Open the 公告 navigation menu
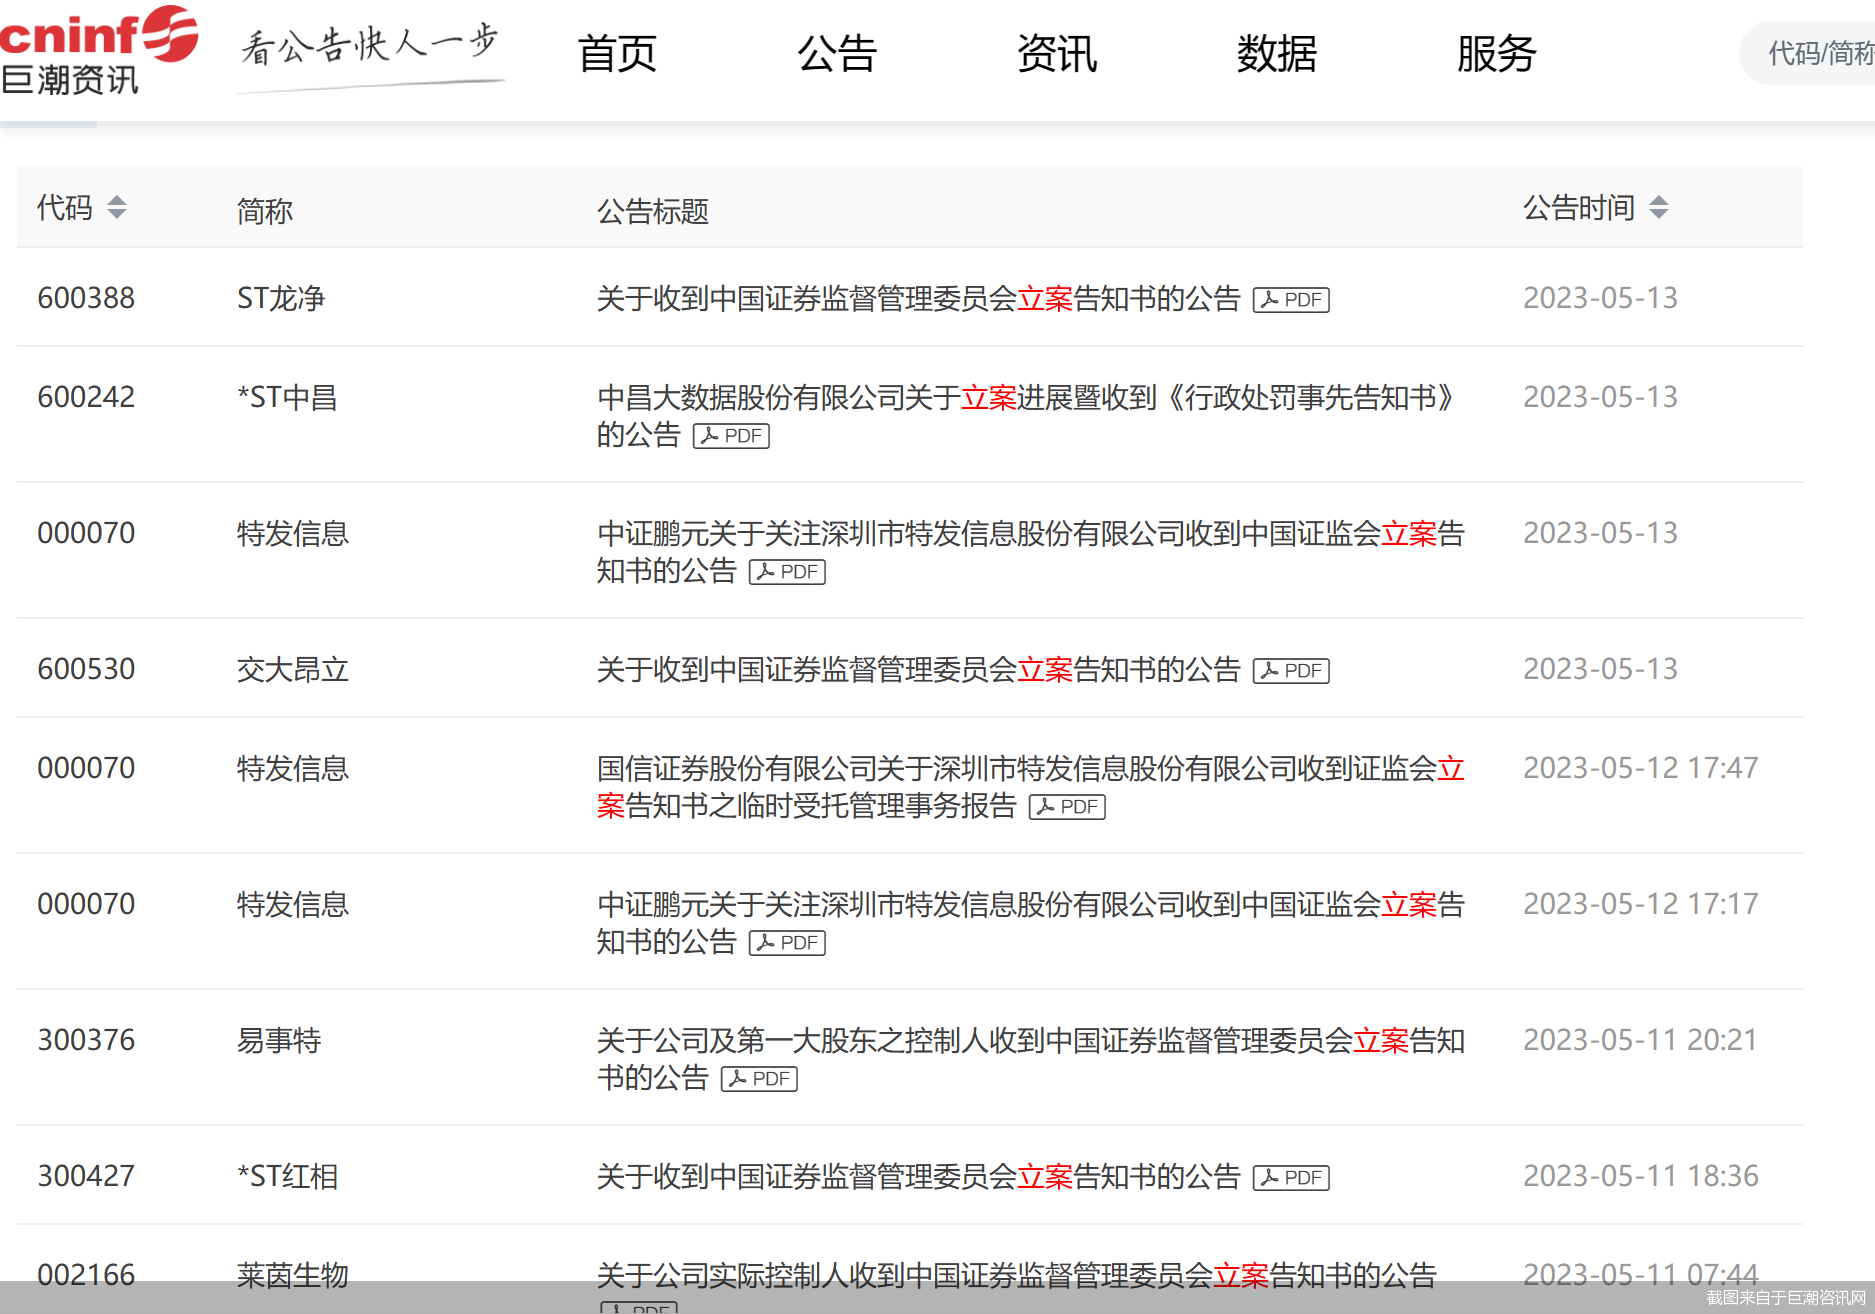 (837, 54)
